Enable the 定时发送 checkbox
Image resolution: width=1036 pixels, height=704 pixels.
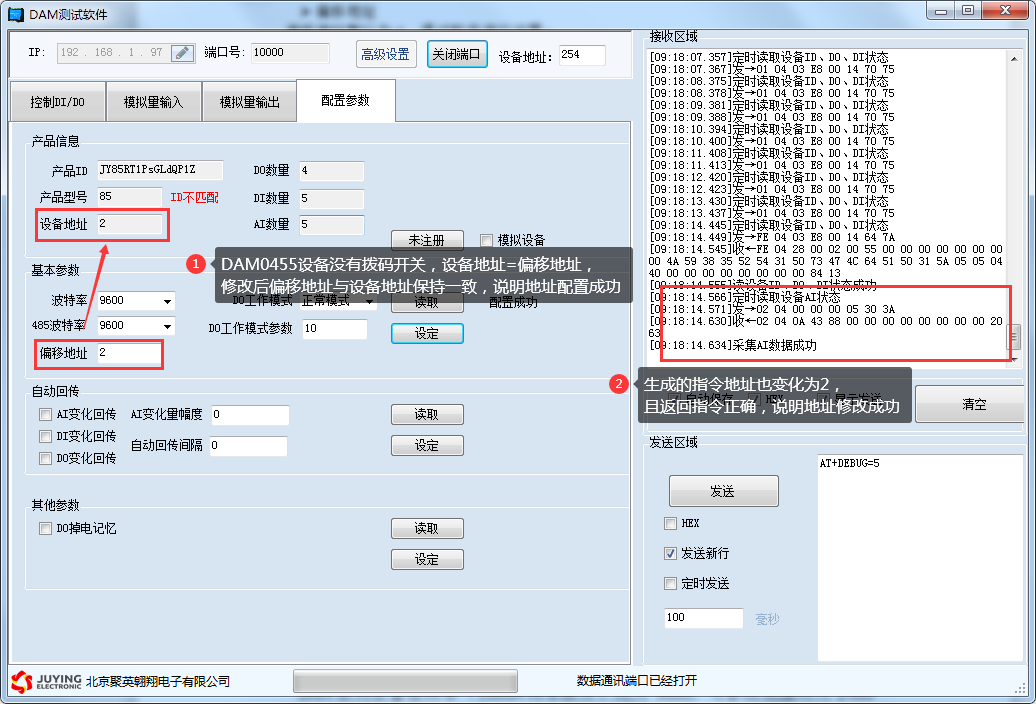click(671, 583)
